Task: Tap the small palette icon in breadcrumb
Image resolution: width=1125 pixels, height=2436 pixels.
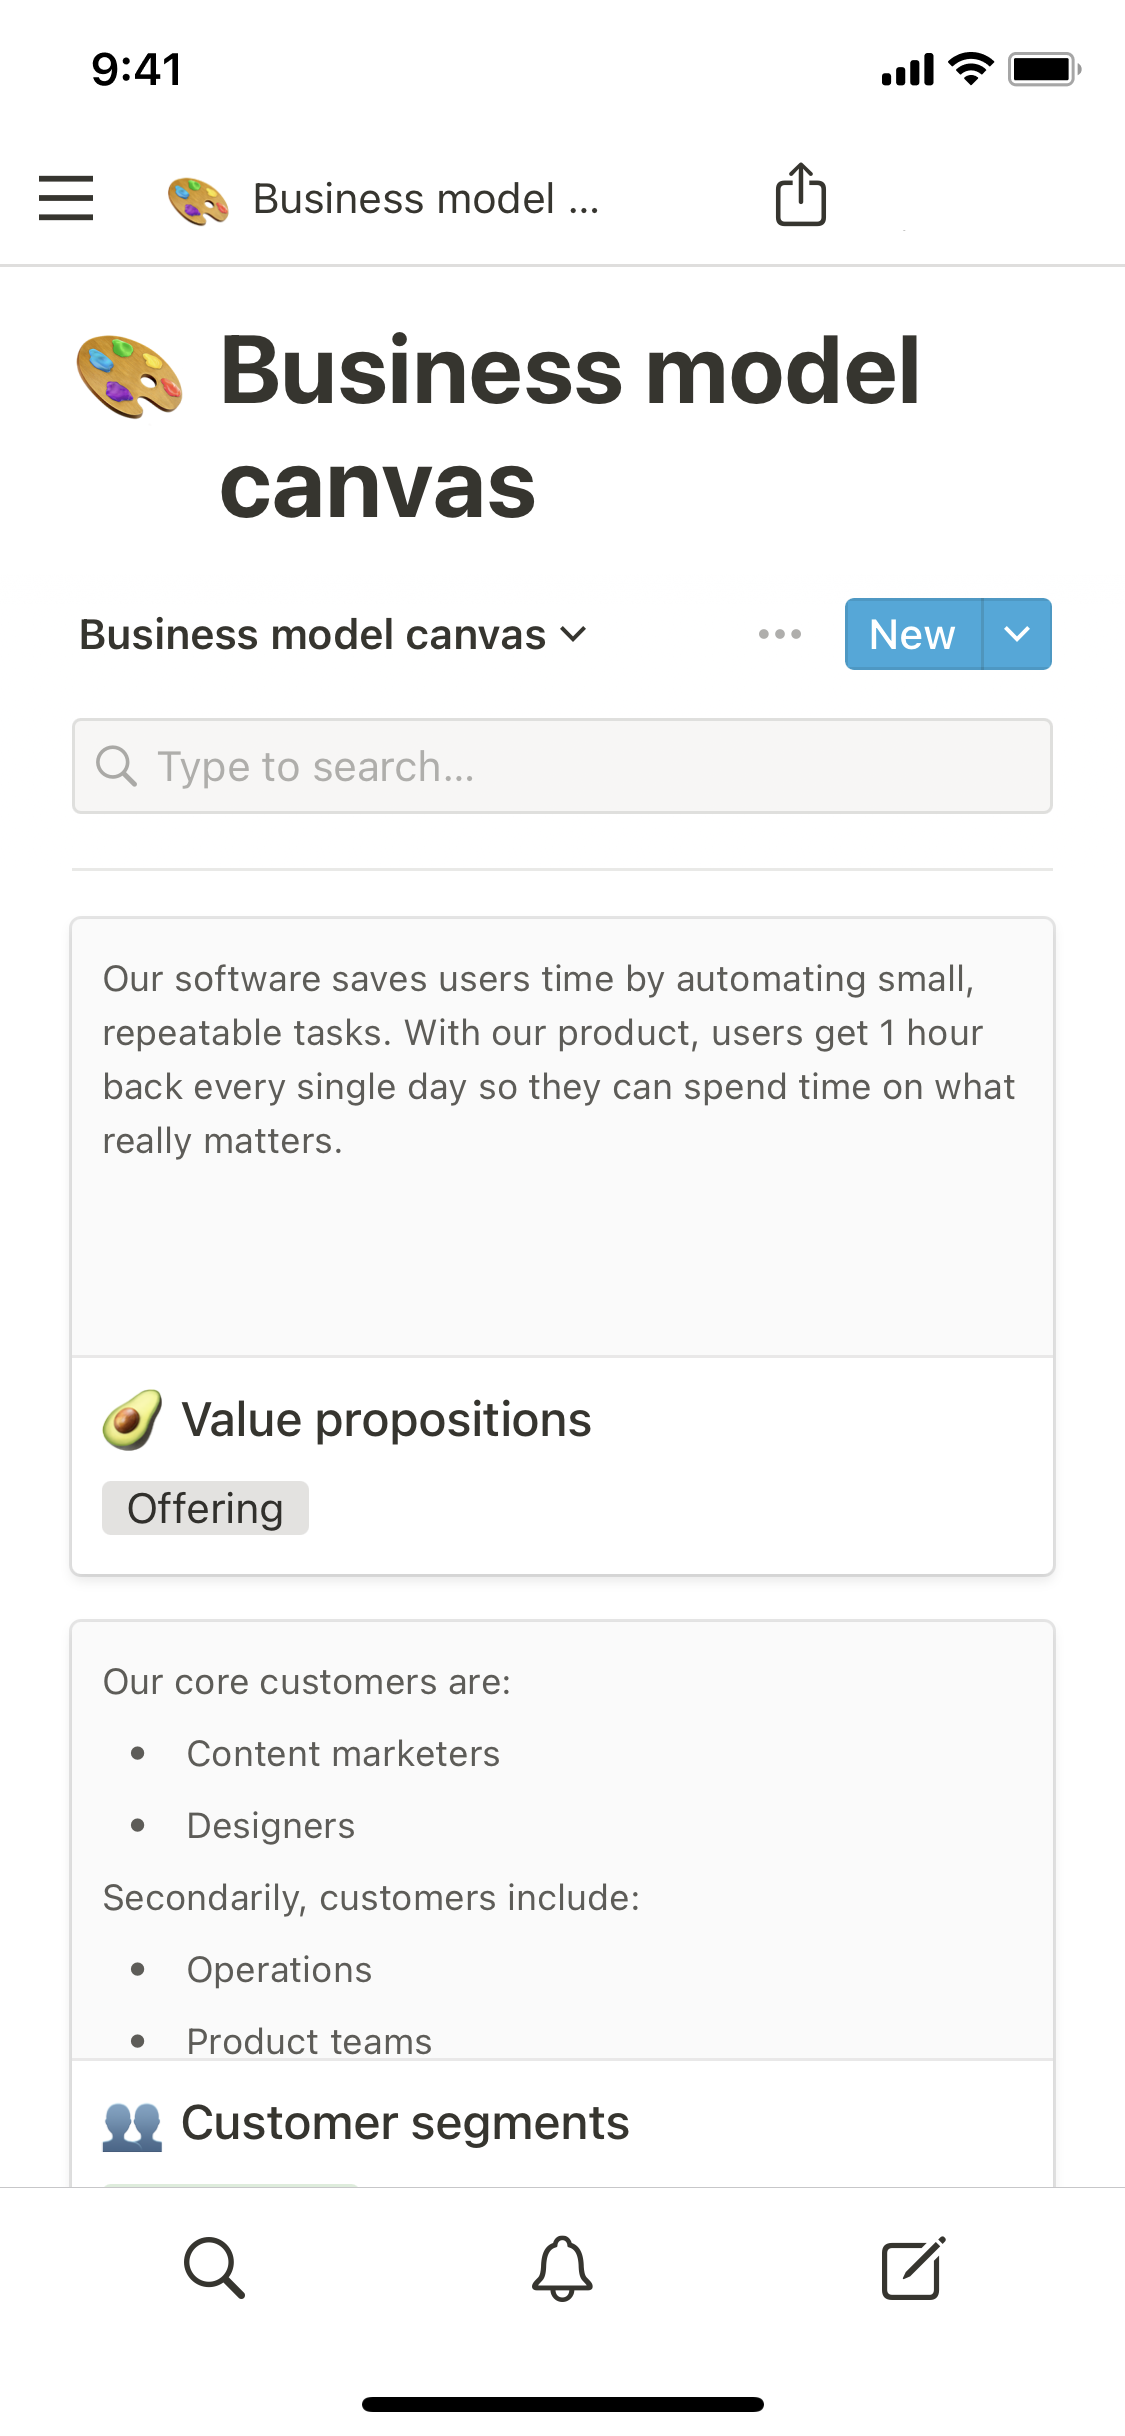Action: pos(198,200)
